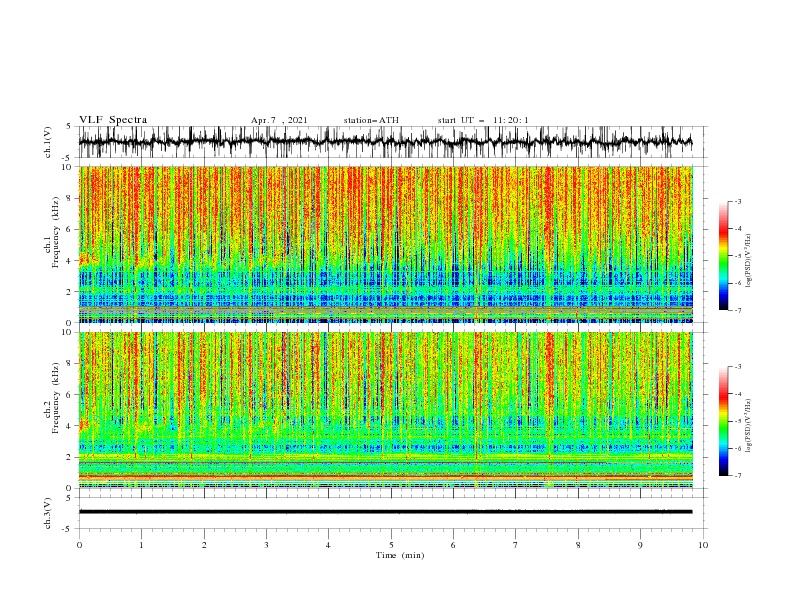792x612 pixels.
Task: Click the log(PSD) label beside ch.2 colorbar
Action: click(749, 425)
